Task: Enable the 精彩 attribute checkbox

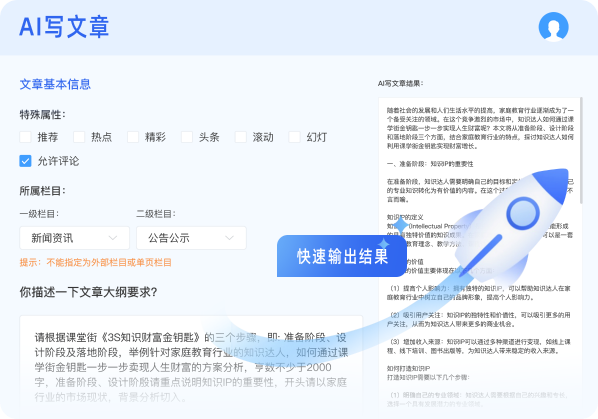Action: click(133, 137)
